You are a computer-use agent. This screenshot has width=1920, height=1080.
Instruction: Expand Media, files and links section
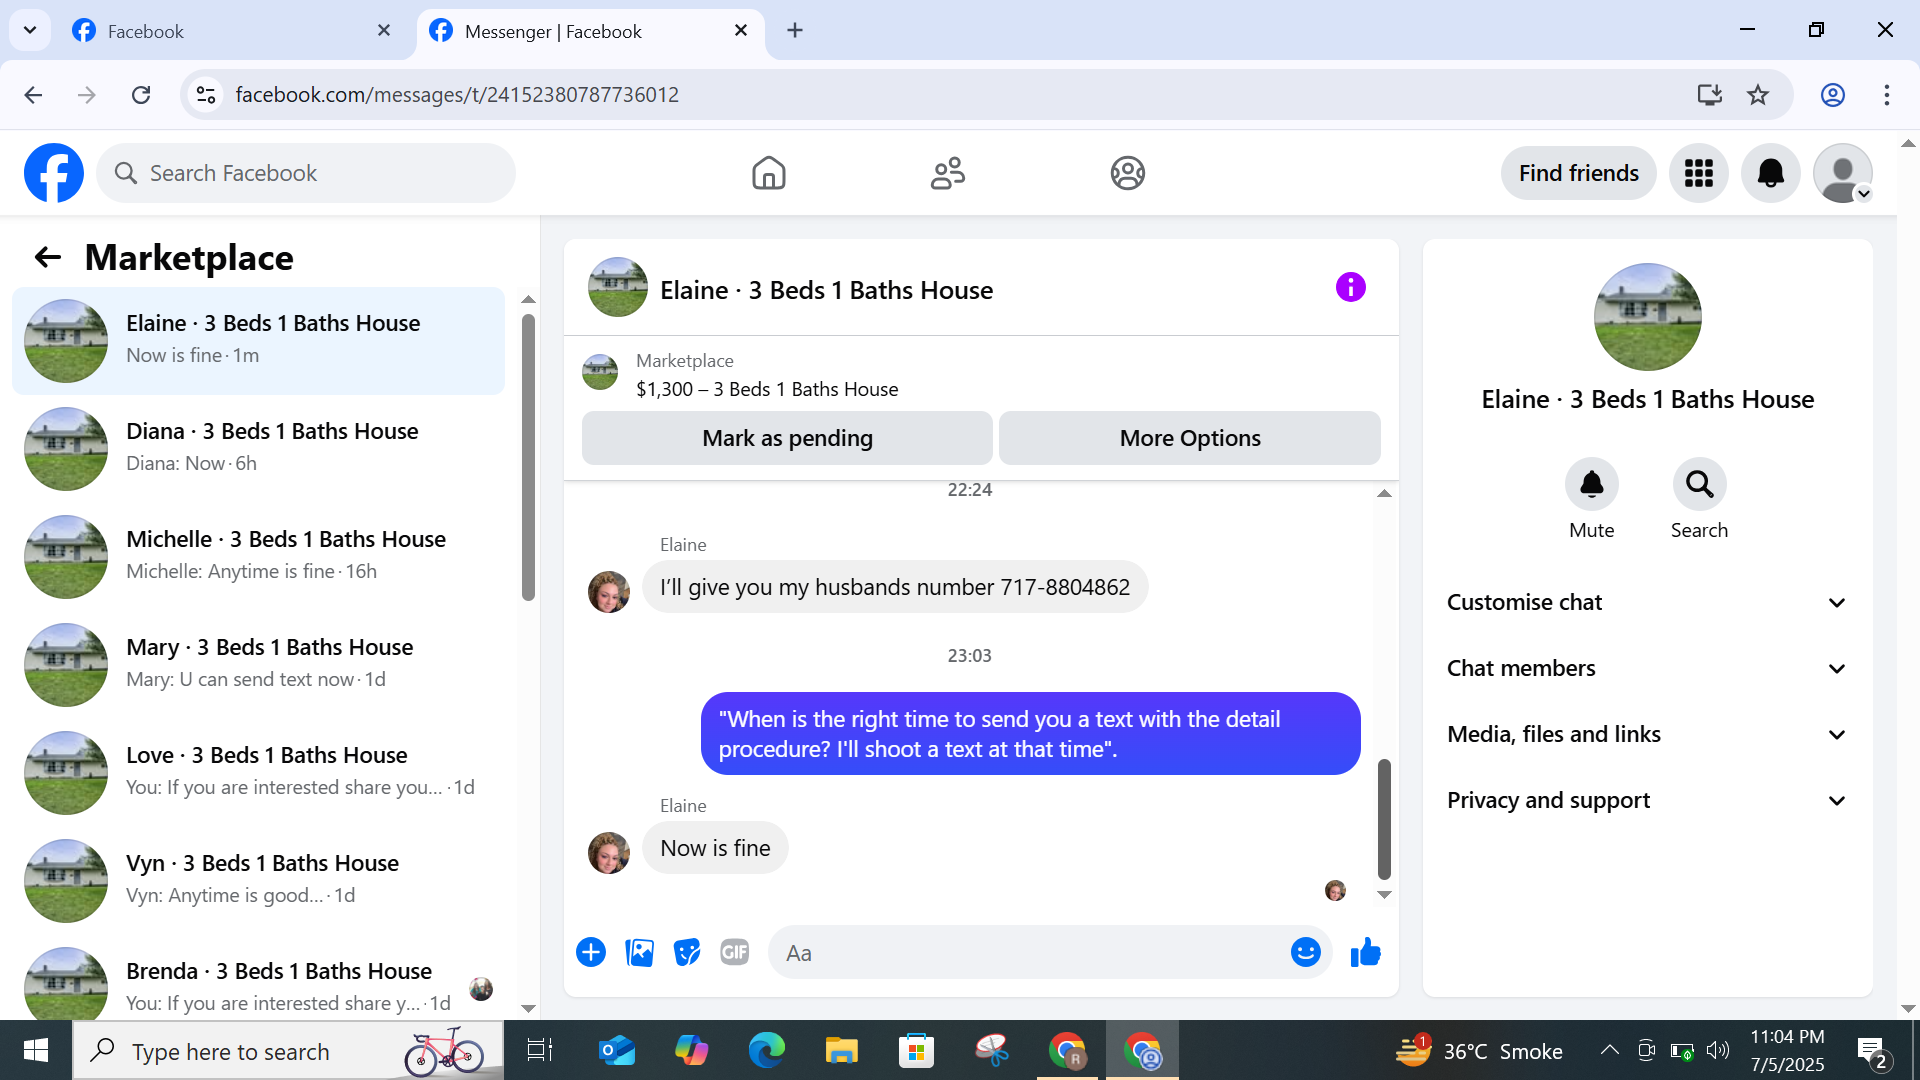click(1647, 734)
